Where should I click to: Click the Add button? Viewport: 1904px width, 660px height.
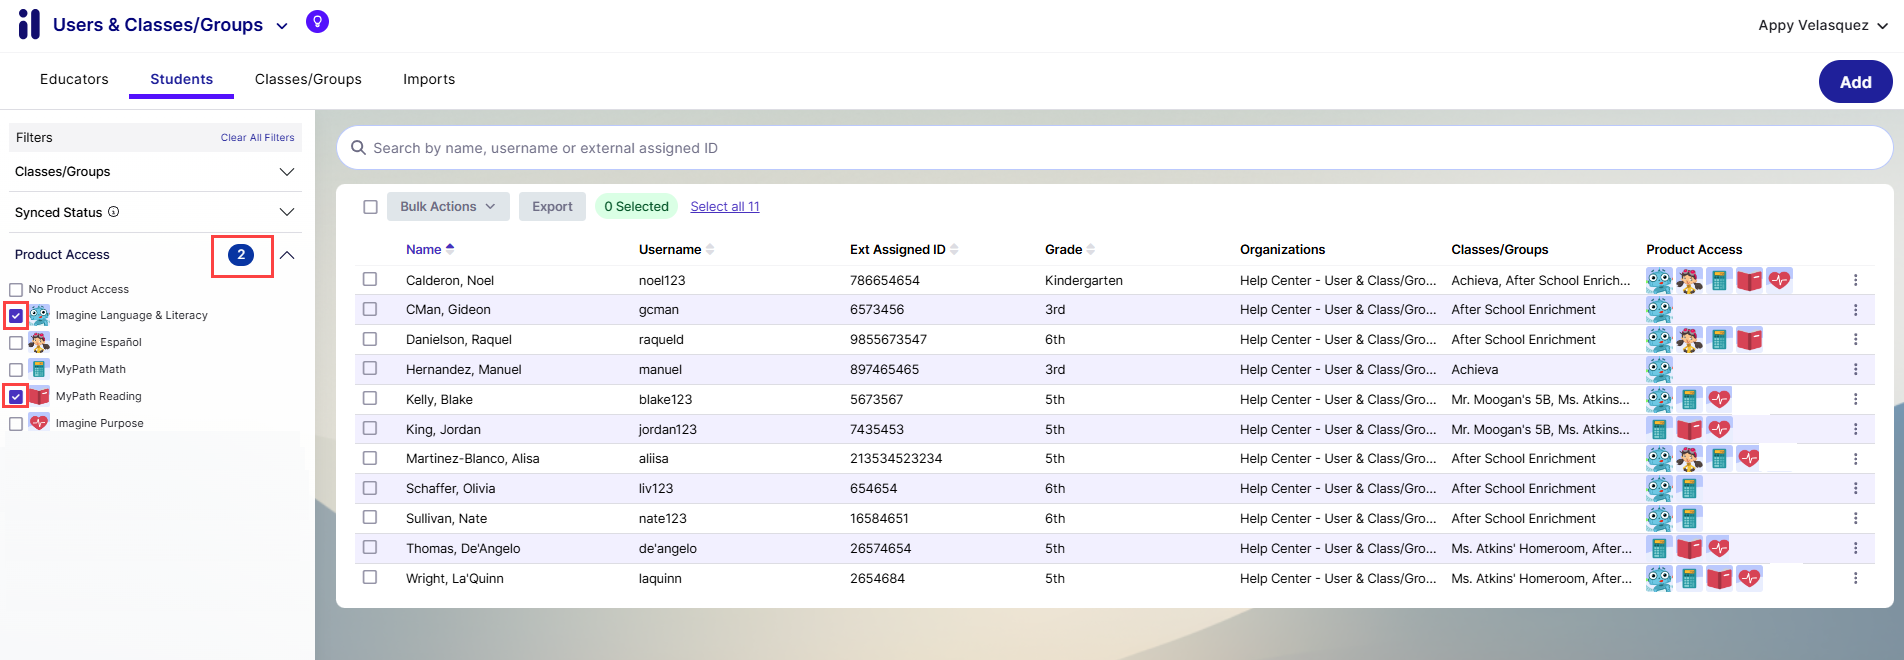coord(1855,82)
